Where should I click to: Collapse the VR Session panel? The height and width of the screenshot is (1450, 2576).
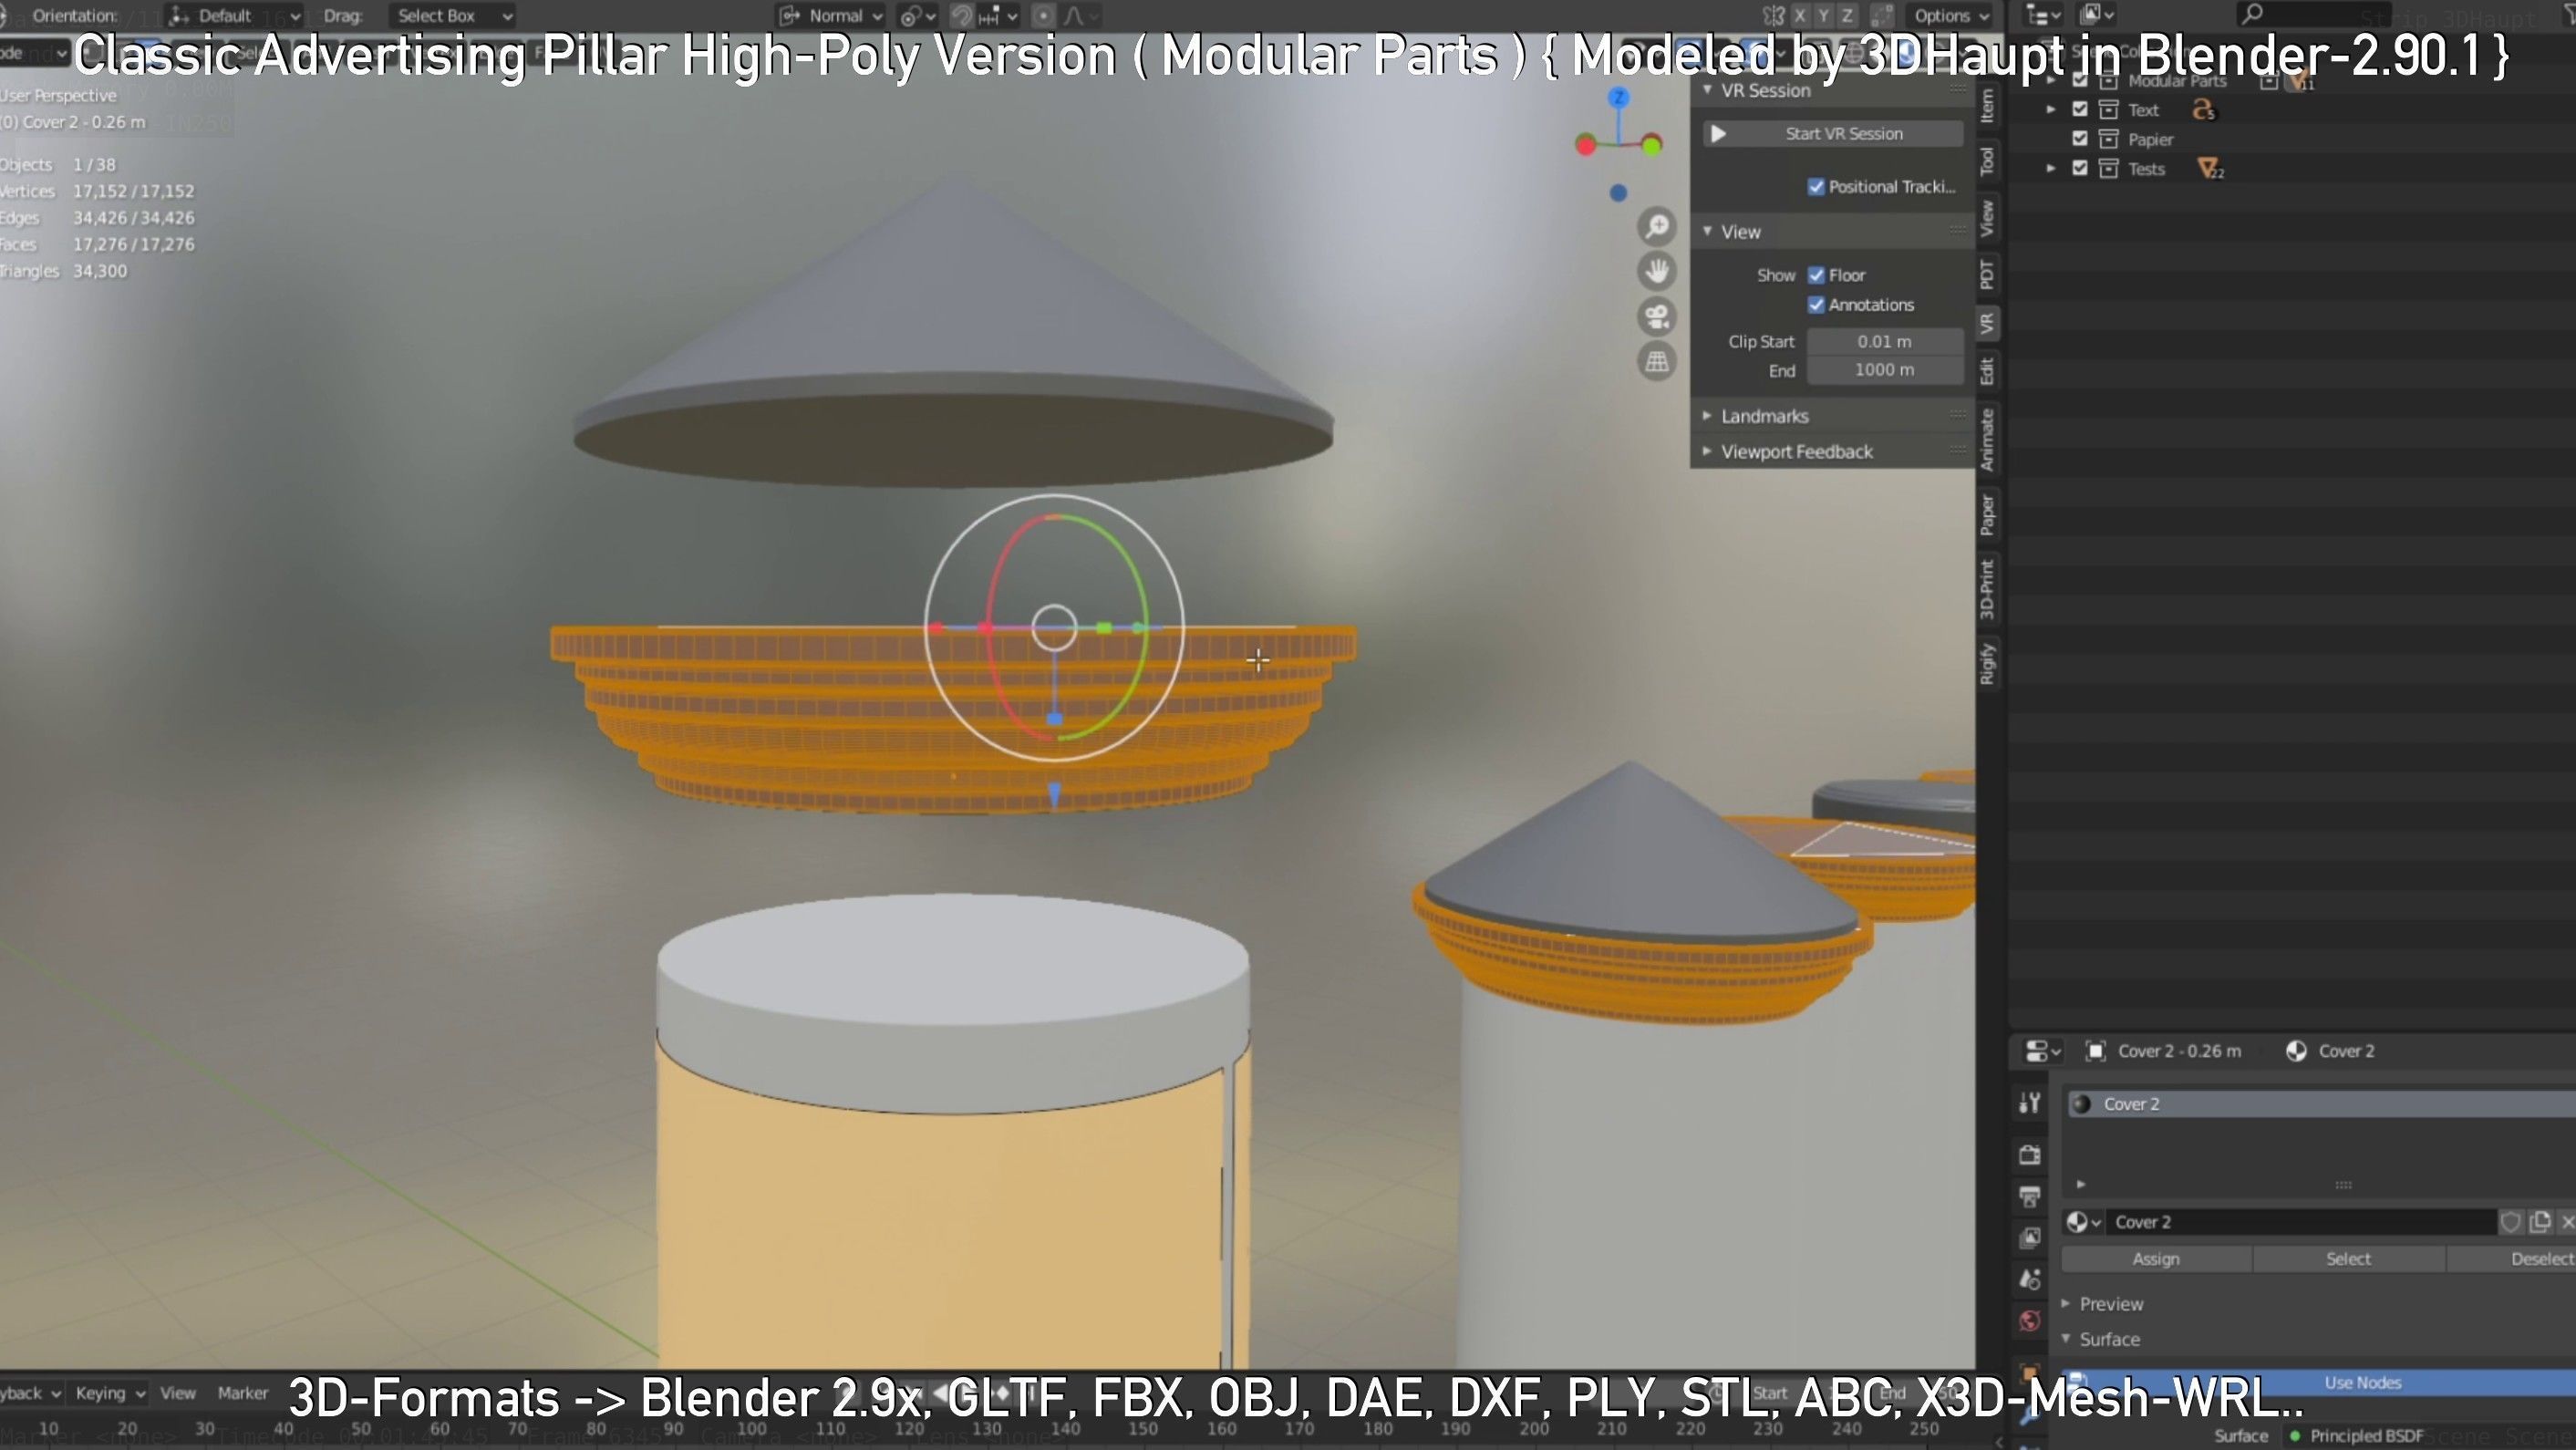[1706, 90]
